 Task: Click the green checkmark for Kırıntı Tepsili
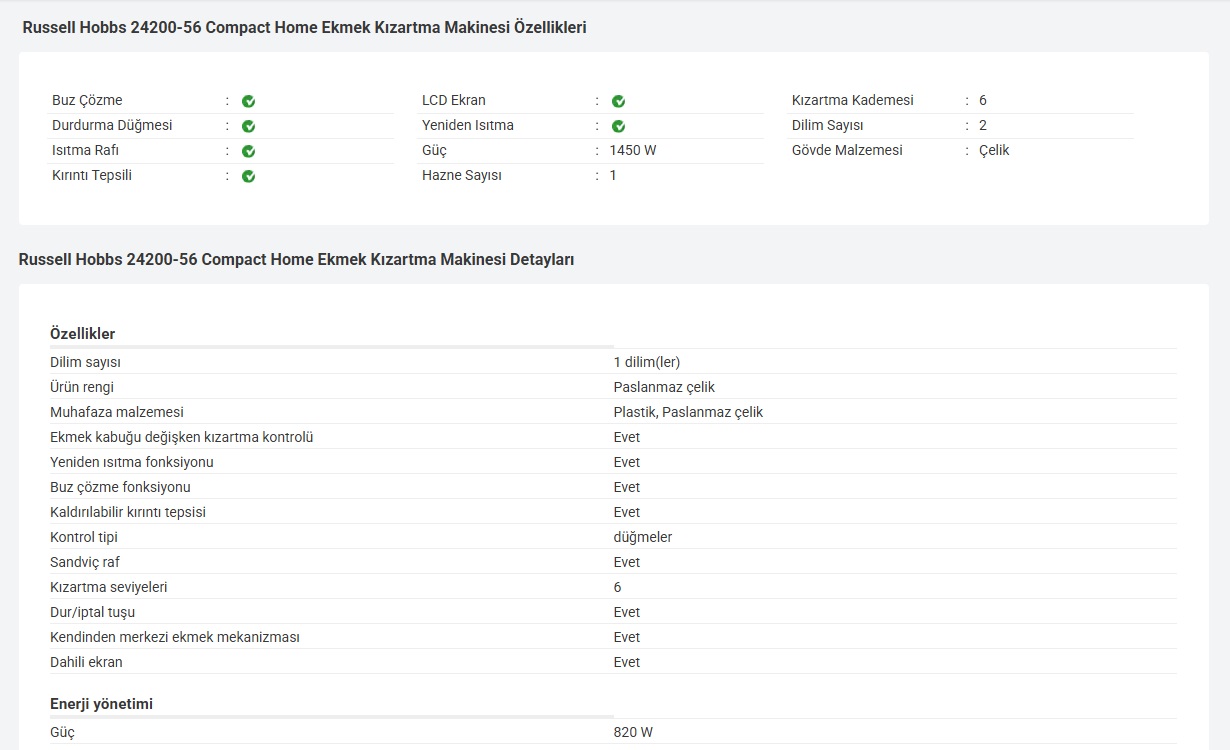click(248, 176)
